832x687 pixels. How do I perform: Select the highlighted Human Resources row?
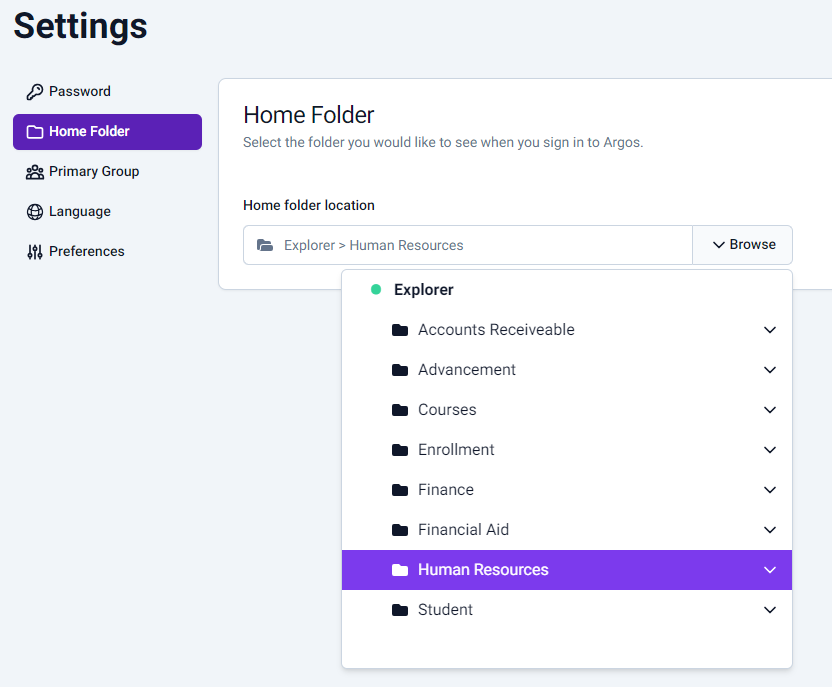pyautogui.click(x=567, y=570)
